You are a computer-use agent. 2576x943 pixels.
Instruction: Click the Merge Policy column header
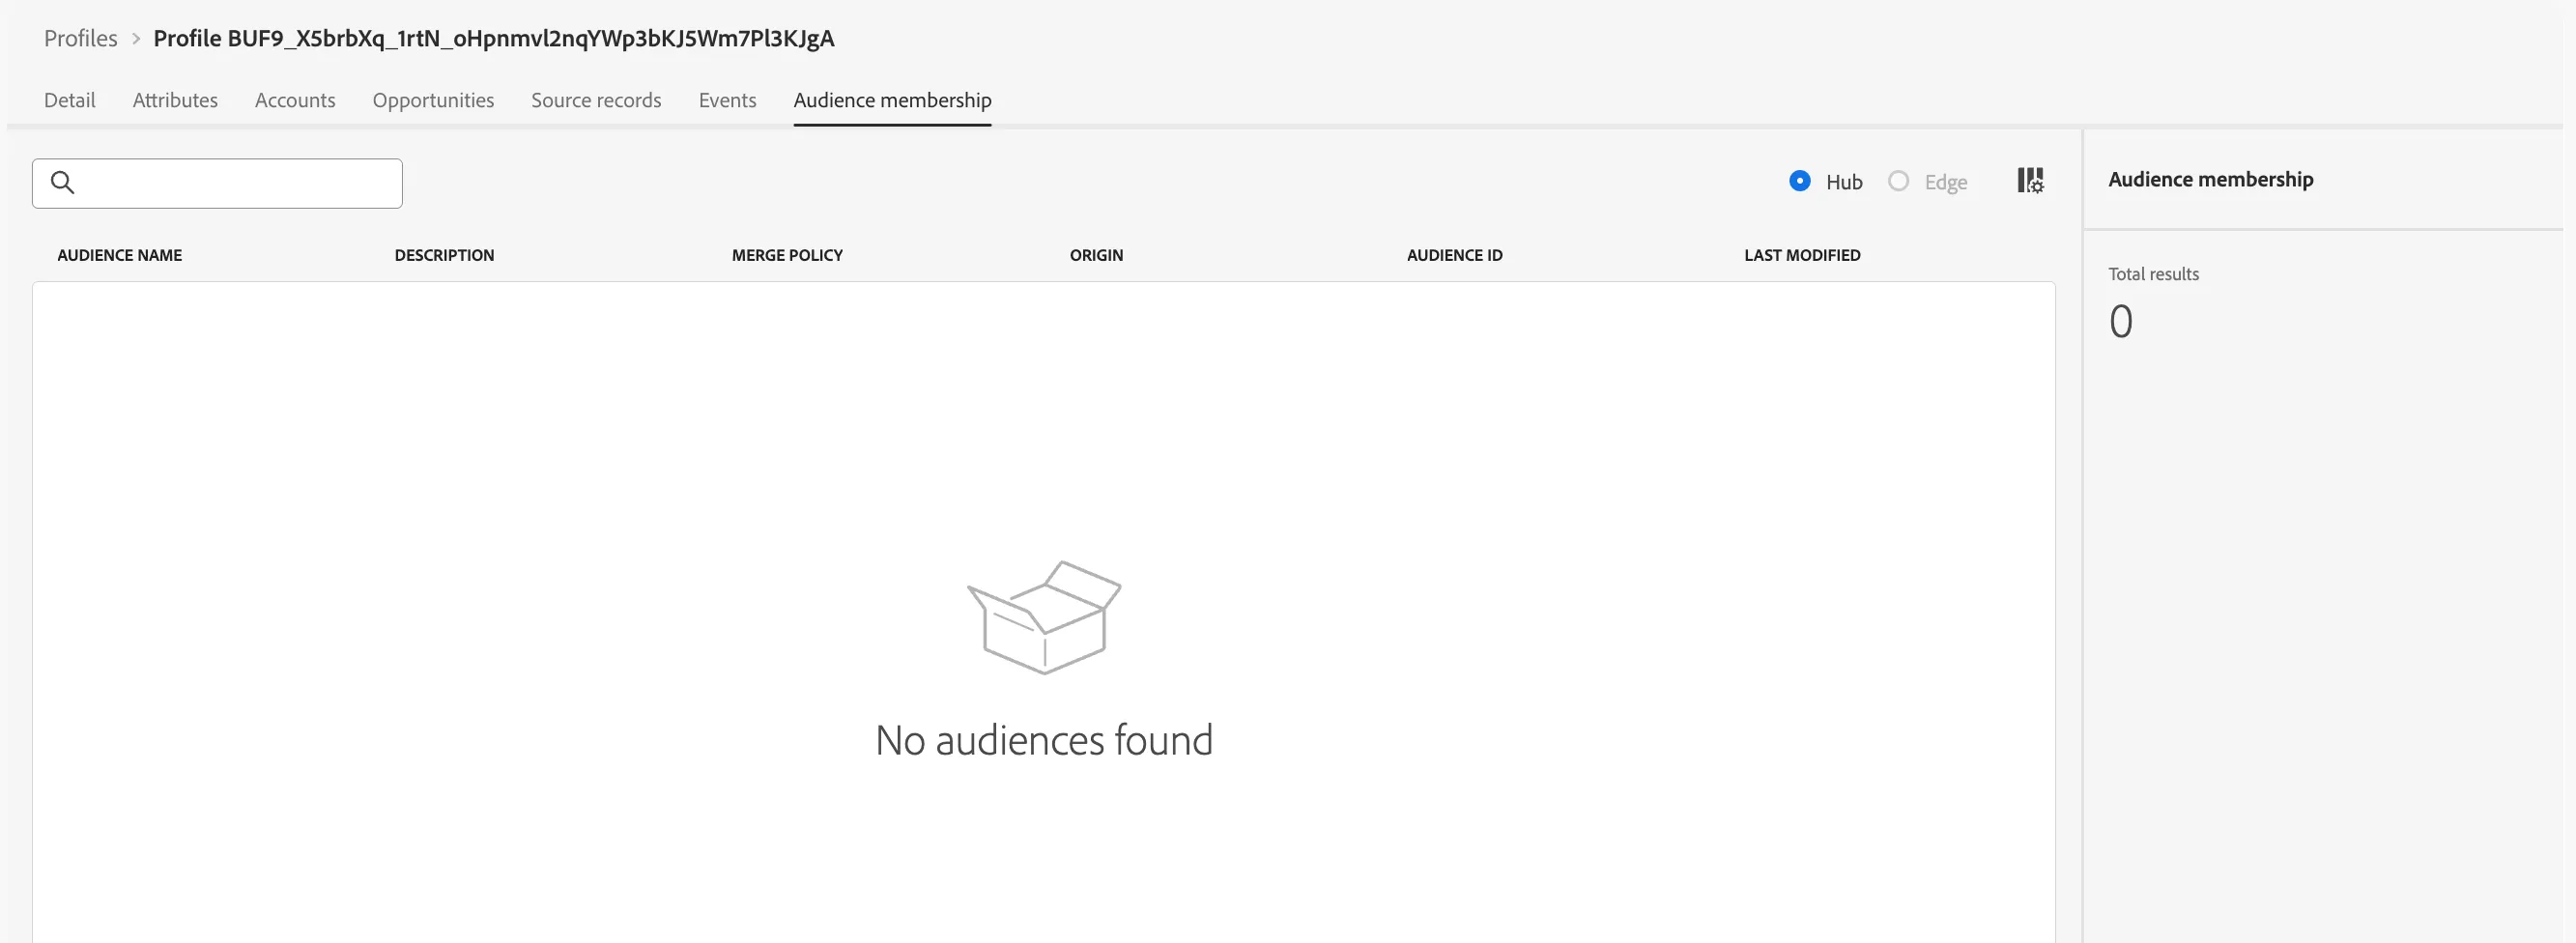coord(787,255)
